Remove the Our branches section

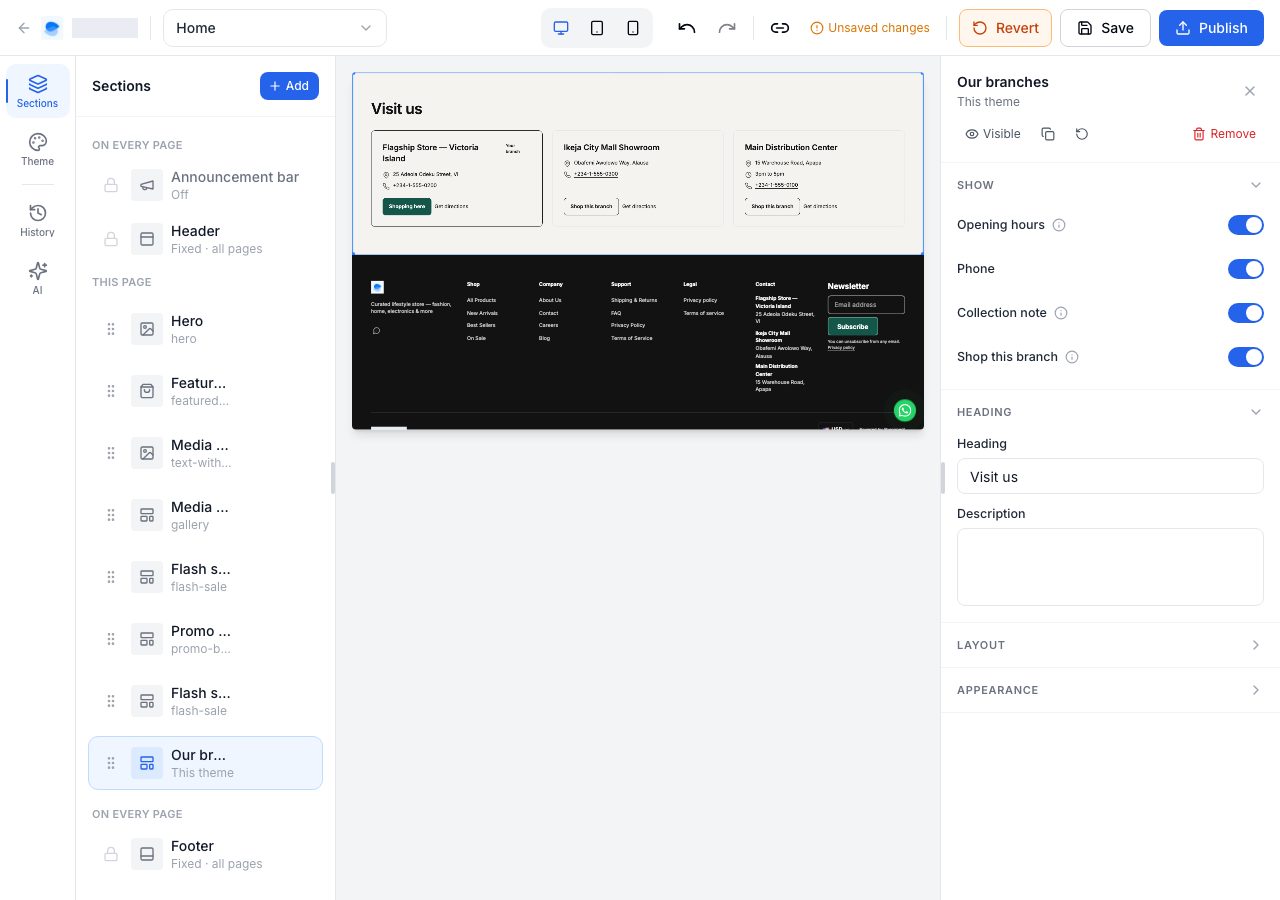point(1224,134)
